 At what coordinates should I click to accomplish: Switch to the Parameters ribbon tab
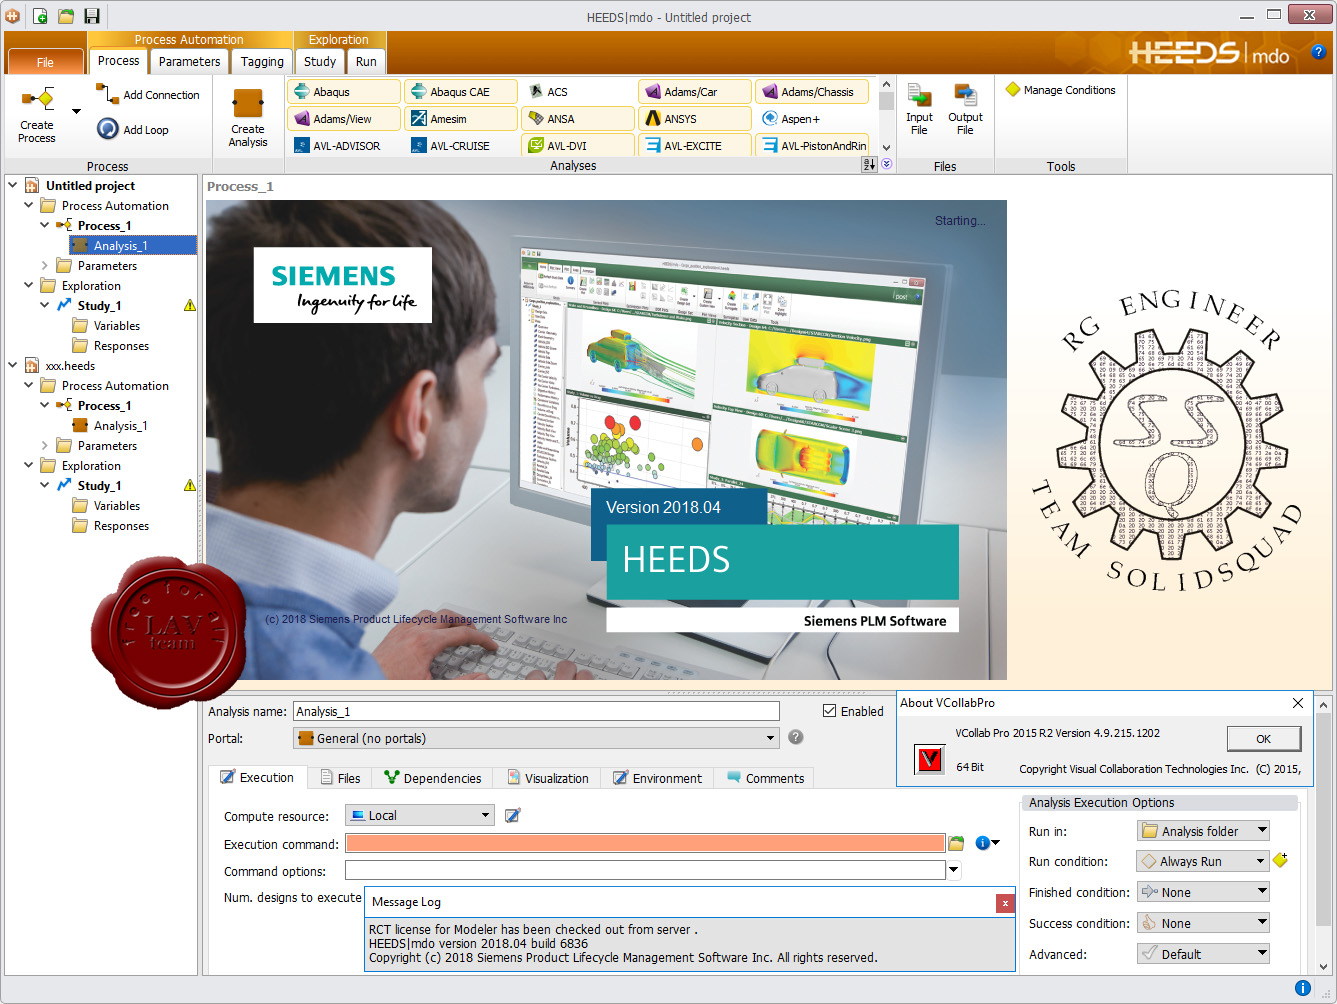(189, 61)
